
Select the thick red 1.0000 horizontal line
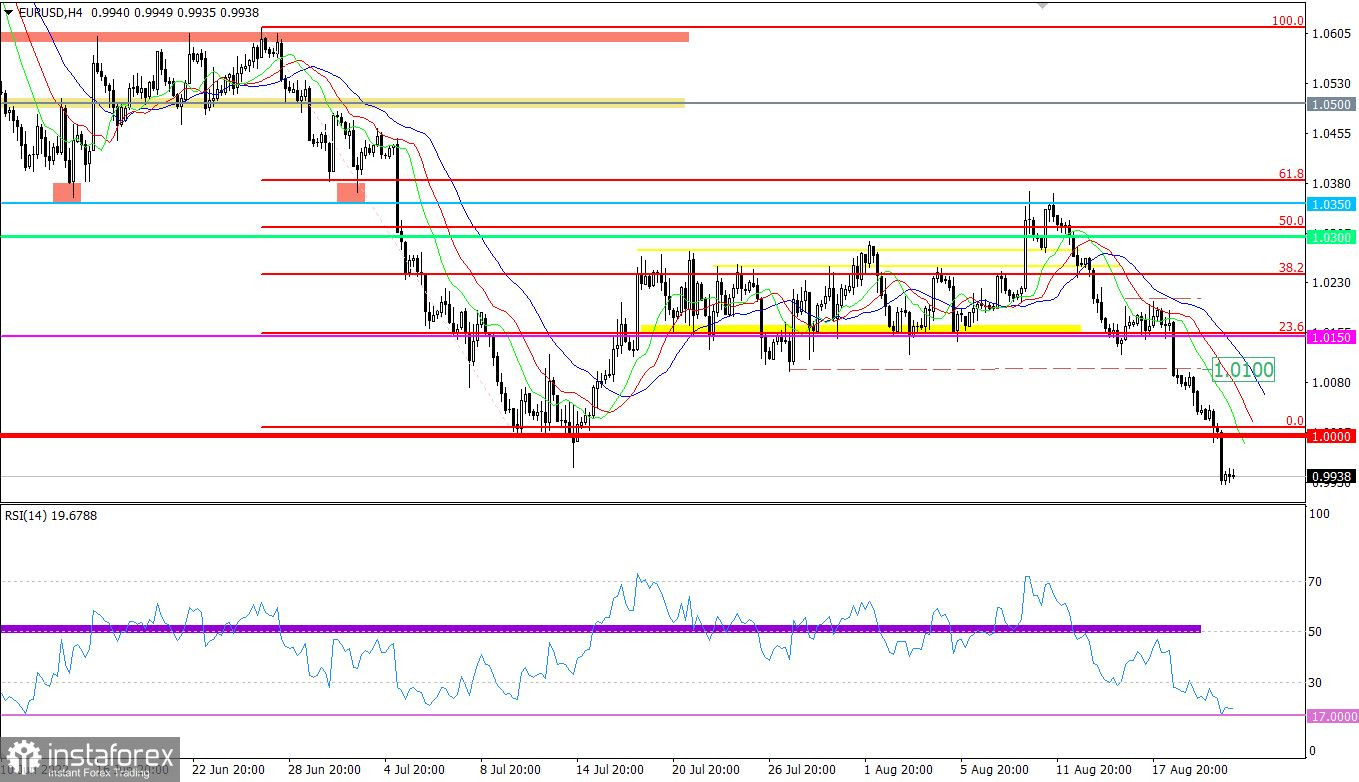[x=653, y=436]
